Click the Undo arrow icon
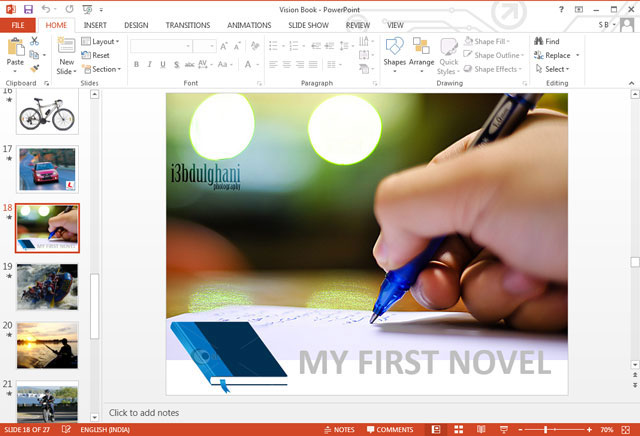640x436 pixels. tap(46, 9)
